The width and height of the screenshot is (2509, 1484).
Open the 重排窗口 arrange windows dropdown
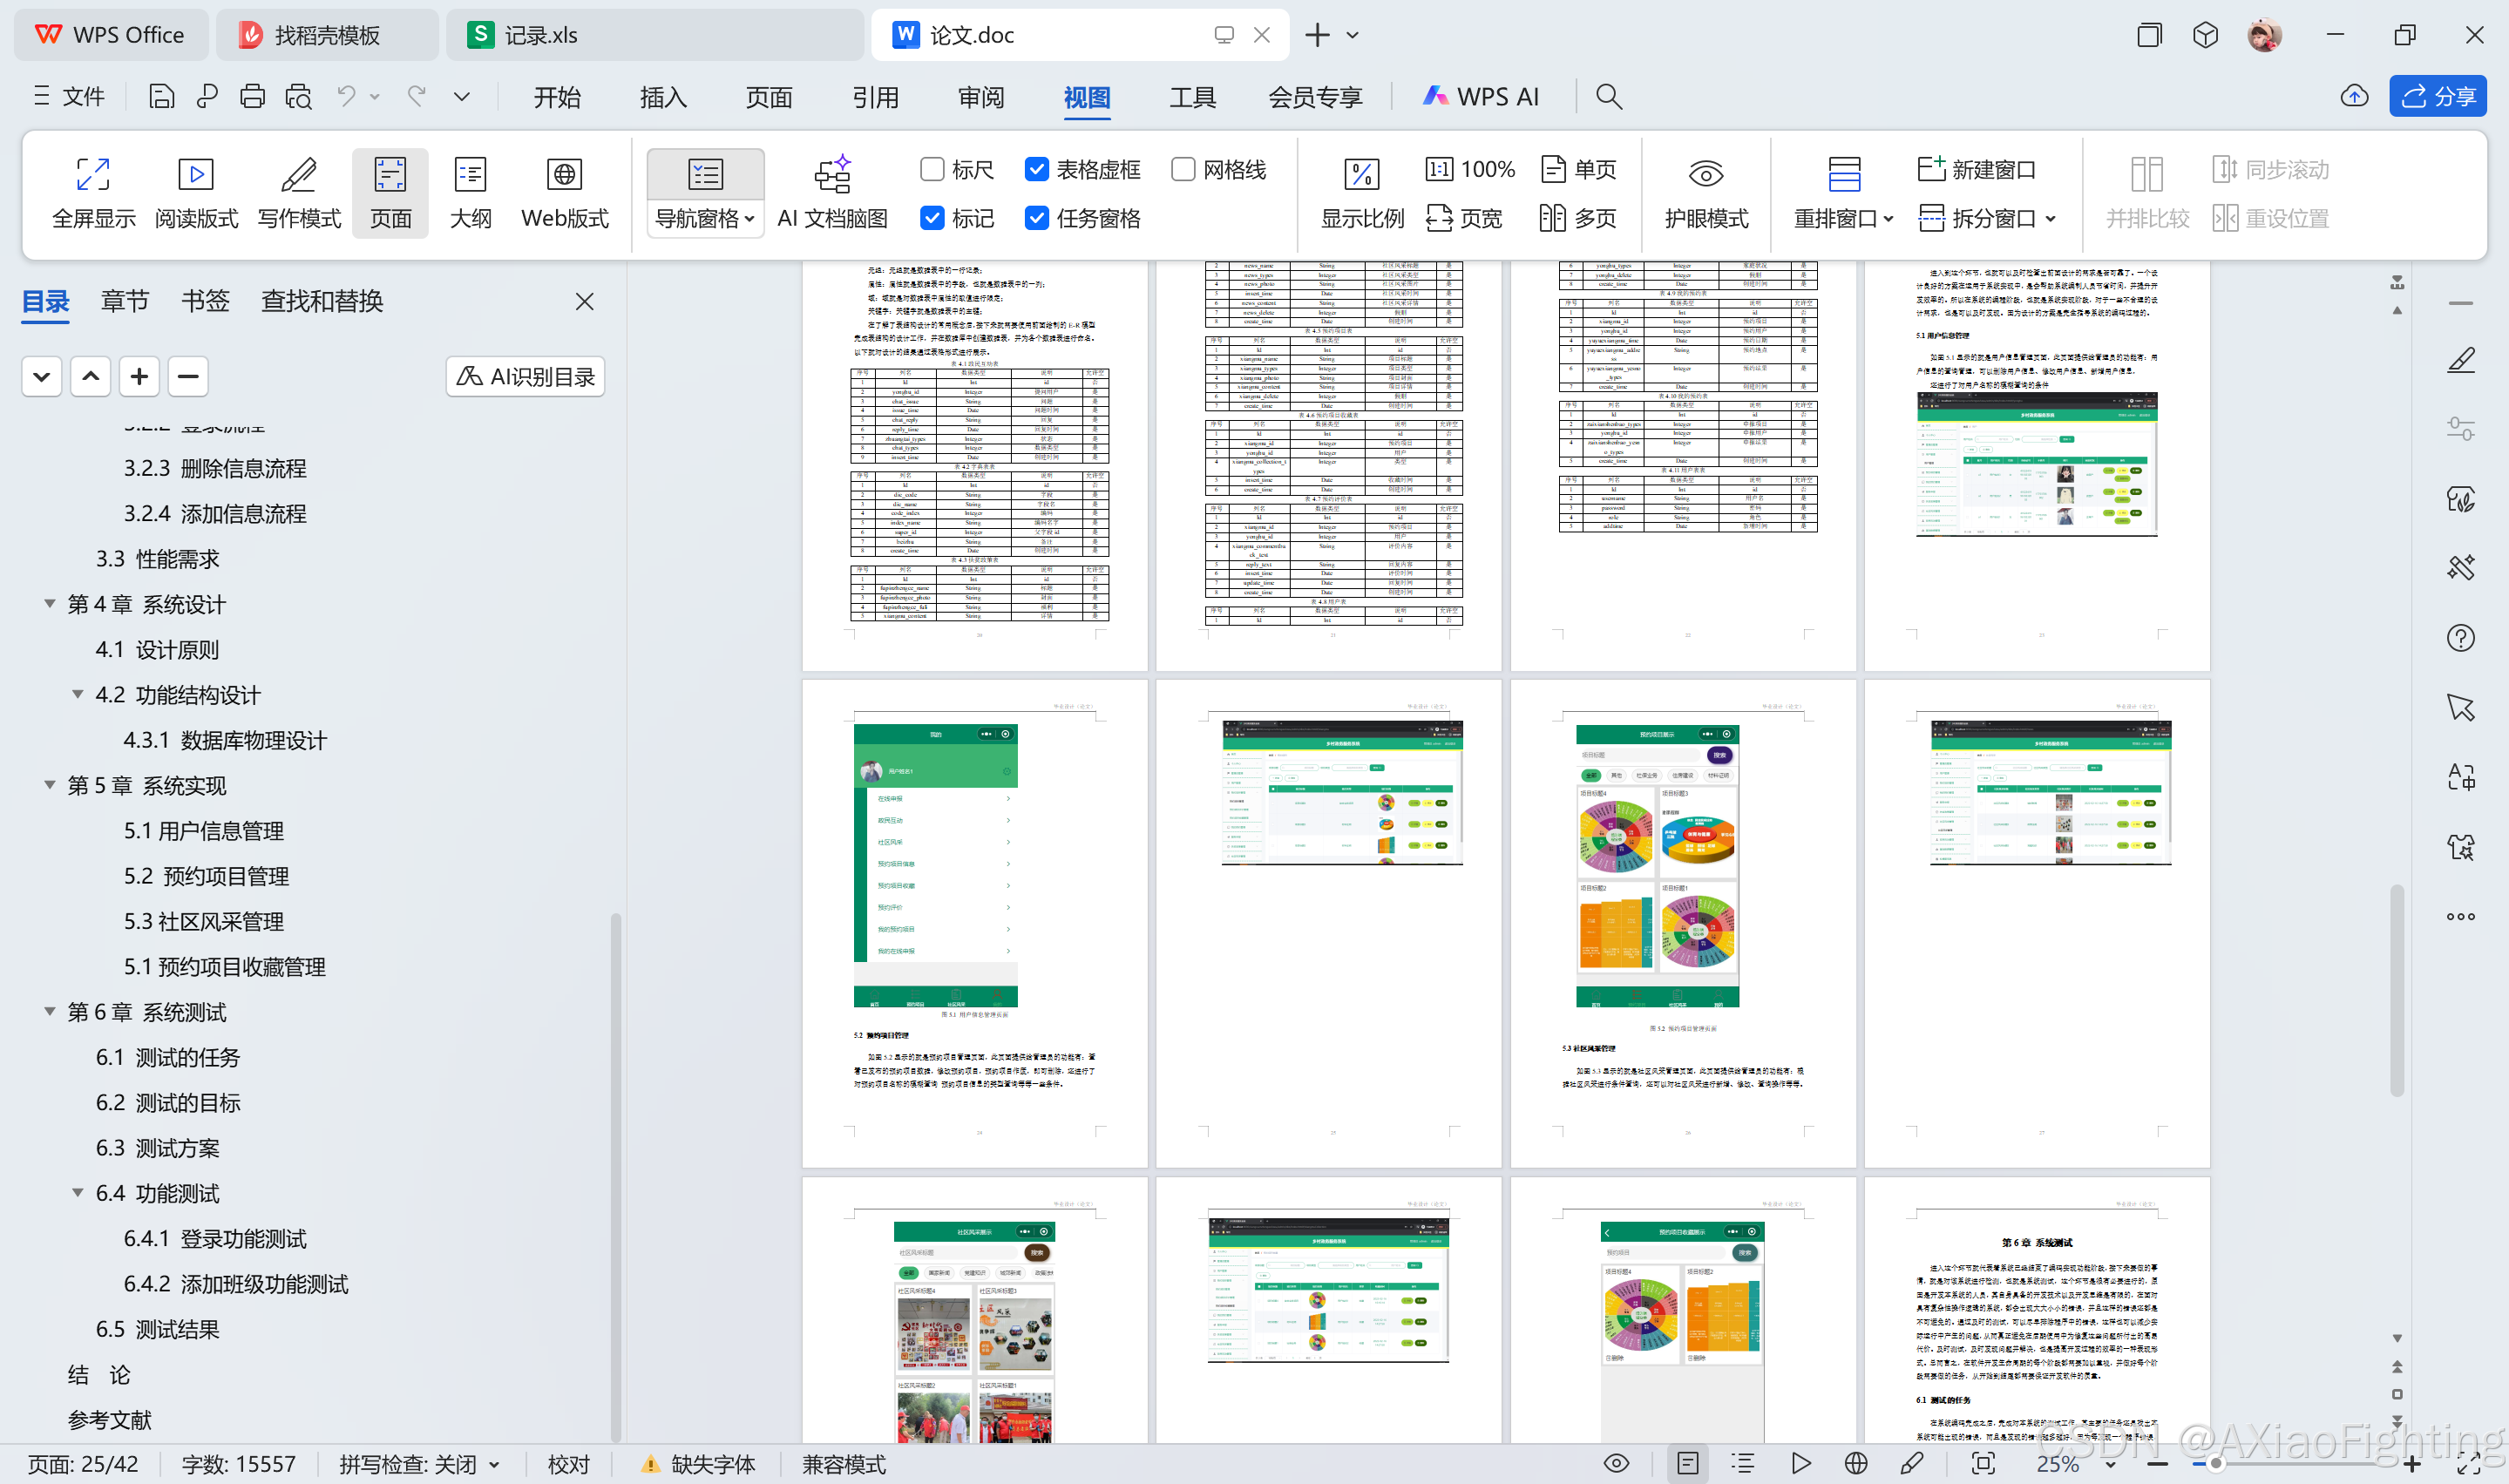coord(1844,218)
